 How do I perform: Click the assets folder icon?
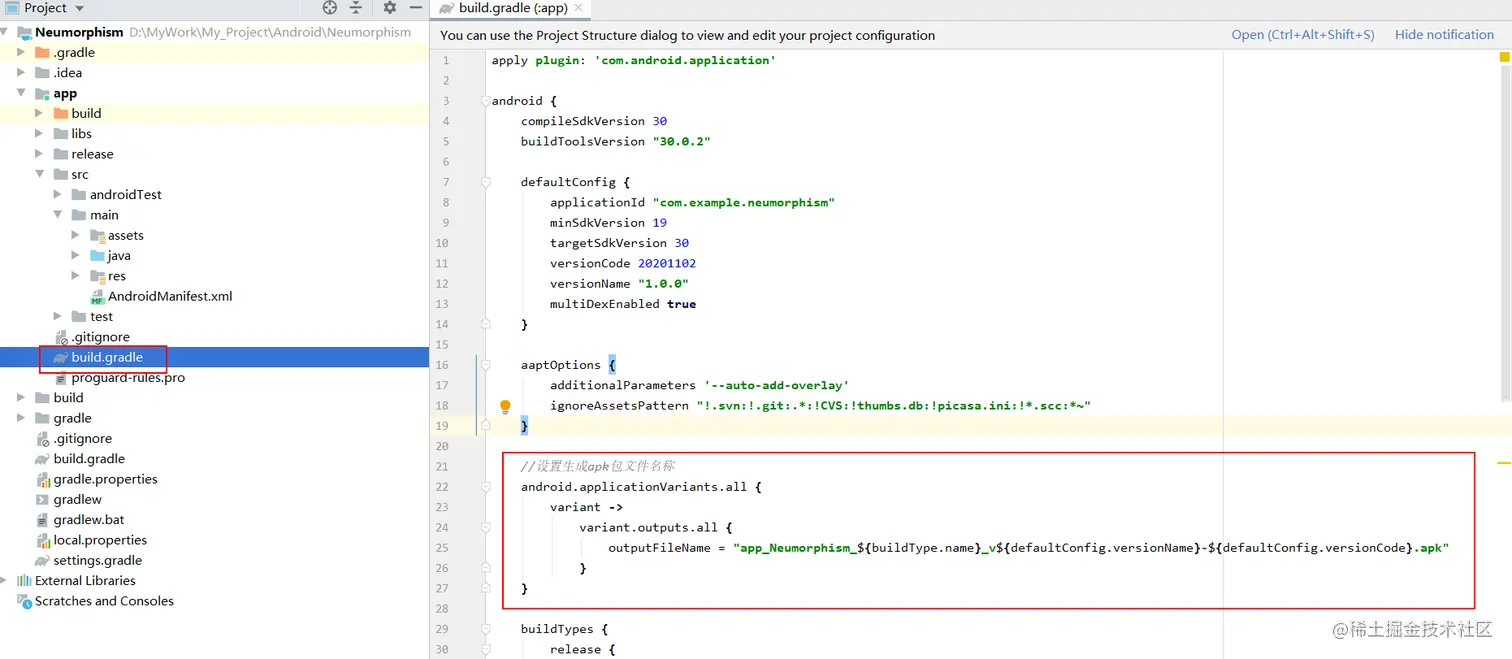click(x=97, y=236)
